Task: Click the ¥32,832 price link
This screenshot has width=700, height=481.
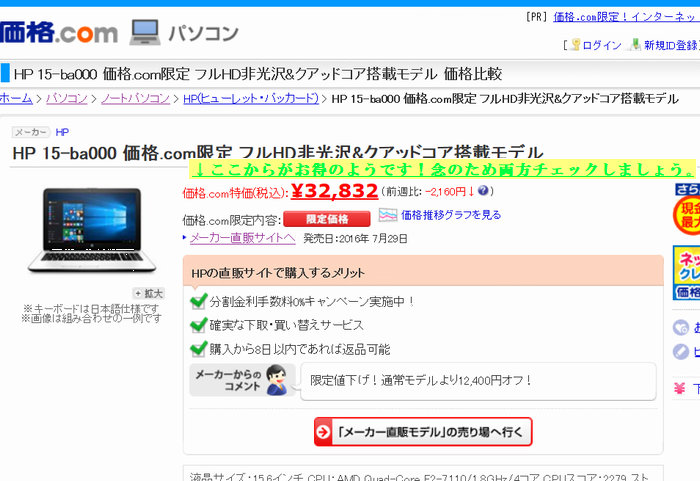Action: coord(334,191)
